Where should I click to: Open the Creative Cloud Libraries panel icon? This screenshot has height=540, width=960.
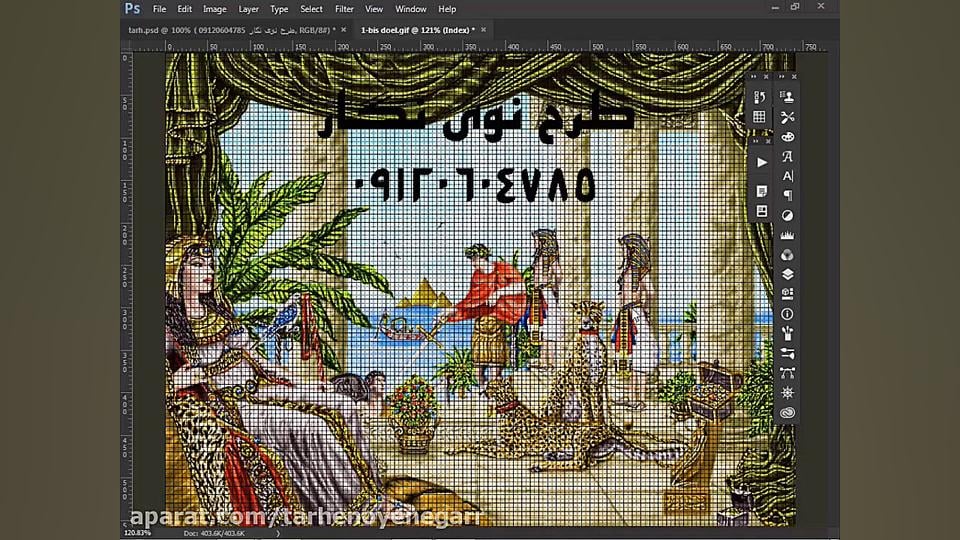tap(788, 412)
